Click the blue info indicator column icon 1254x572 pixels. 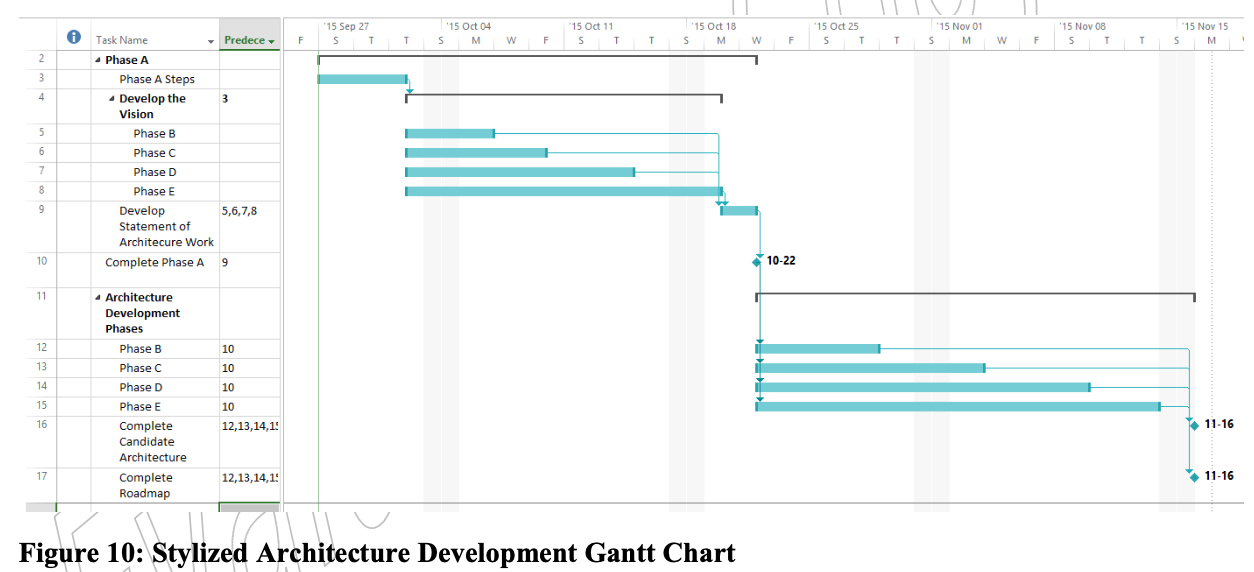pos(74,38)
